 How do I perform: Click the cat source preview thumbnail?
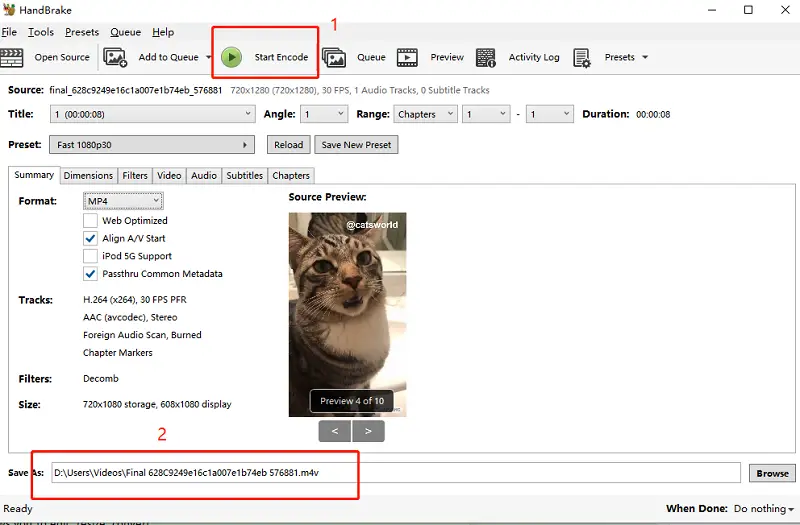pos(347,314)
